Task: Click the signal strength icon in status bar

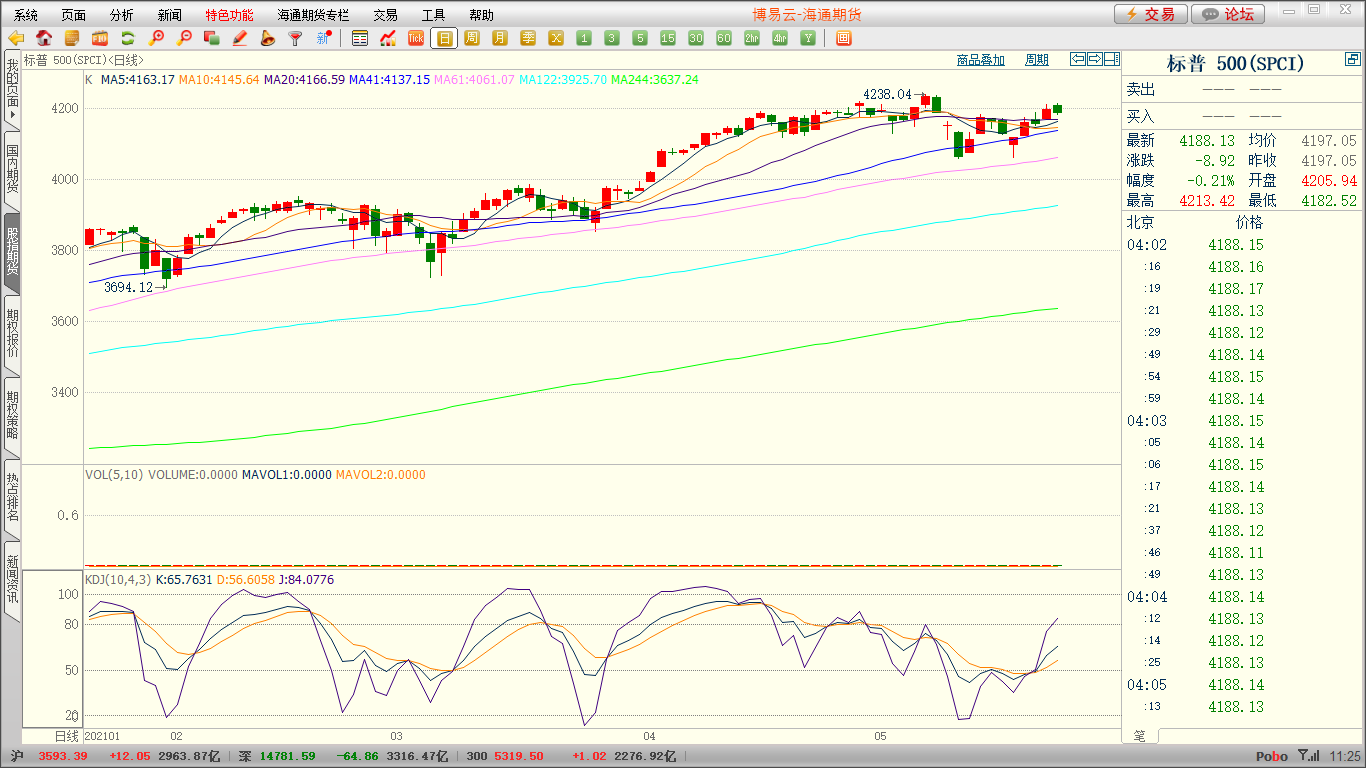Action: [1308, 756]
